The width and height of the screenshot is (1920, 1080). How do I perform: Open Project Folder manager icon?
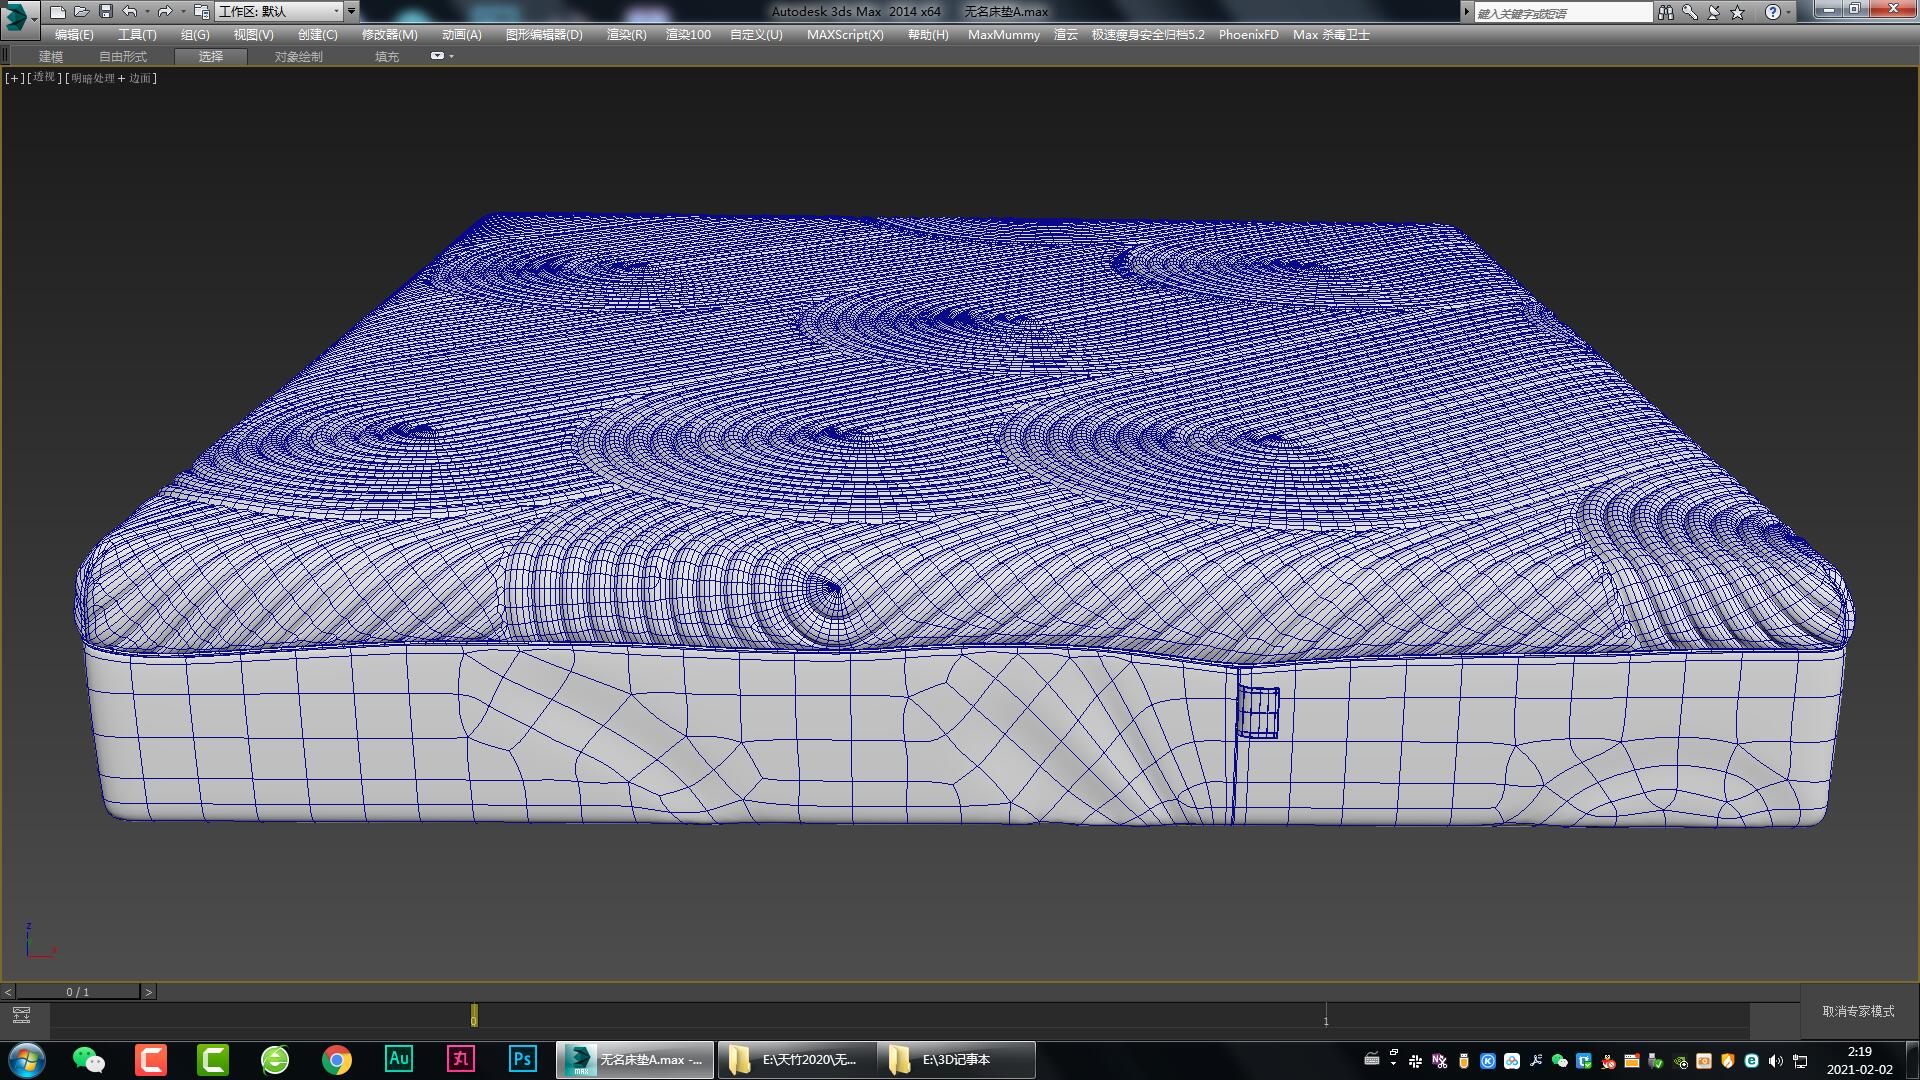pyautogui.click(x=200, y=11)
